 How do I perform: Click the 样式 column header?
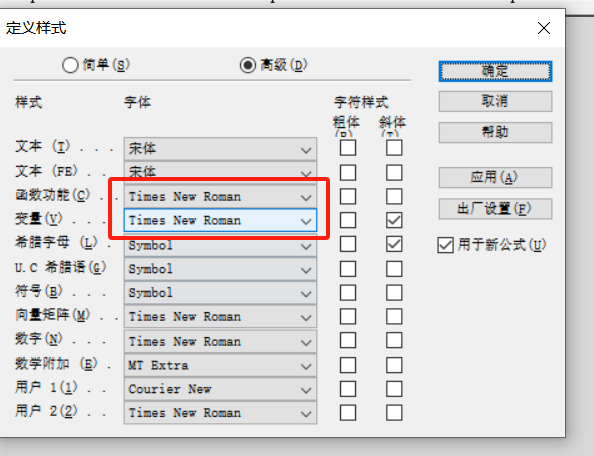pos(28,102)
